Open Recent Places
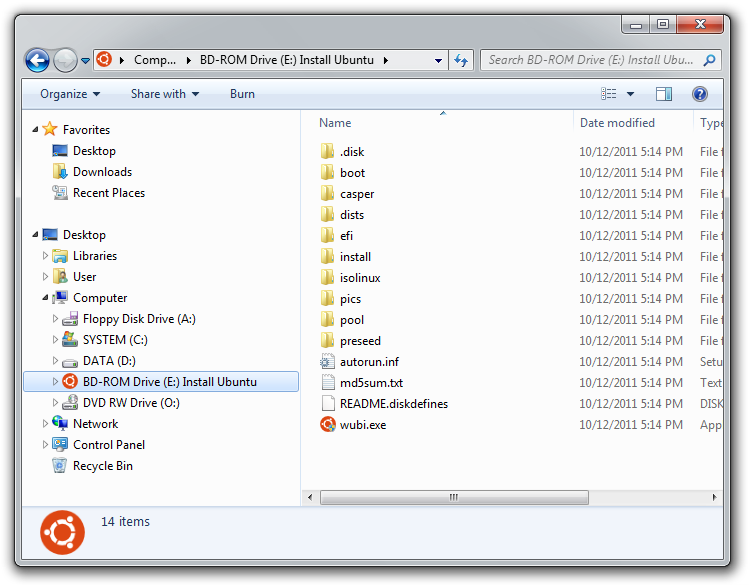749x585 pixels. point(98,193)
